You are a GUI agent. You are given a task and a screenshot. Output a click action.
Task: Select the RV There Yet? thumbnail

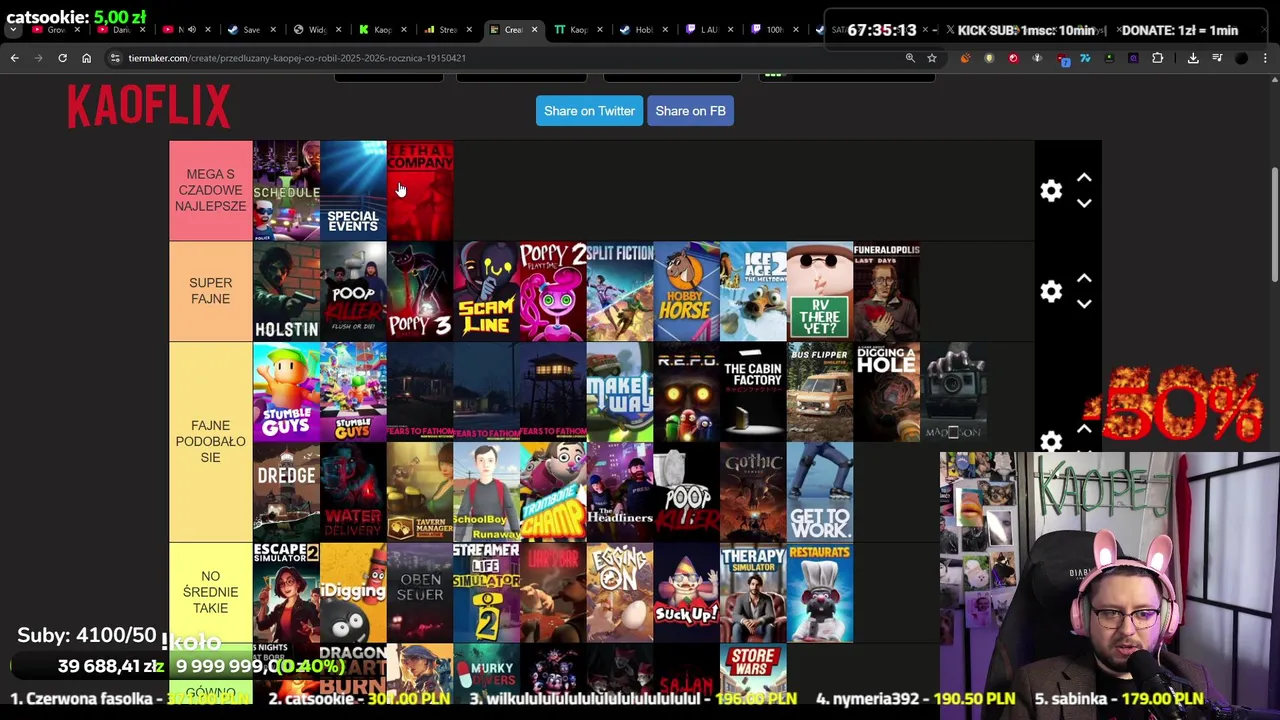[820, 291]
